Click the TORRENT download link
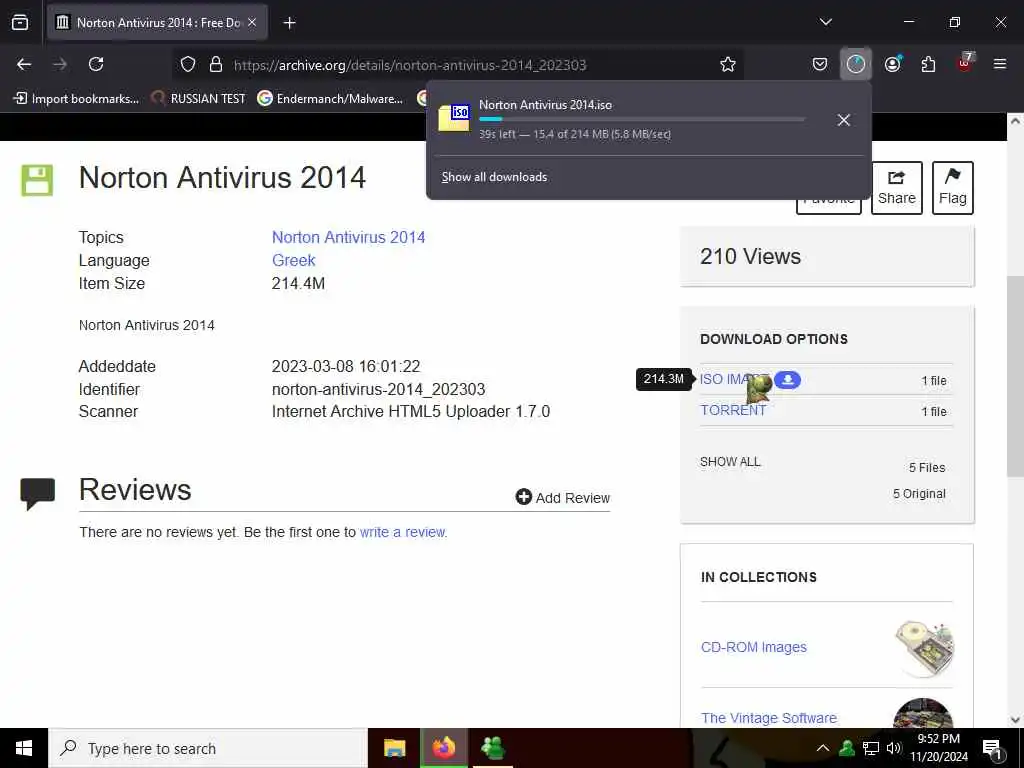1024x768 pixels. [x=733, y=410]
